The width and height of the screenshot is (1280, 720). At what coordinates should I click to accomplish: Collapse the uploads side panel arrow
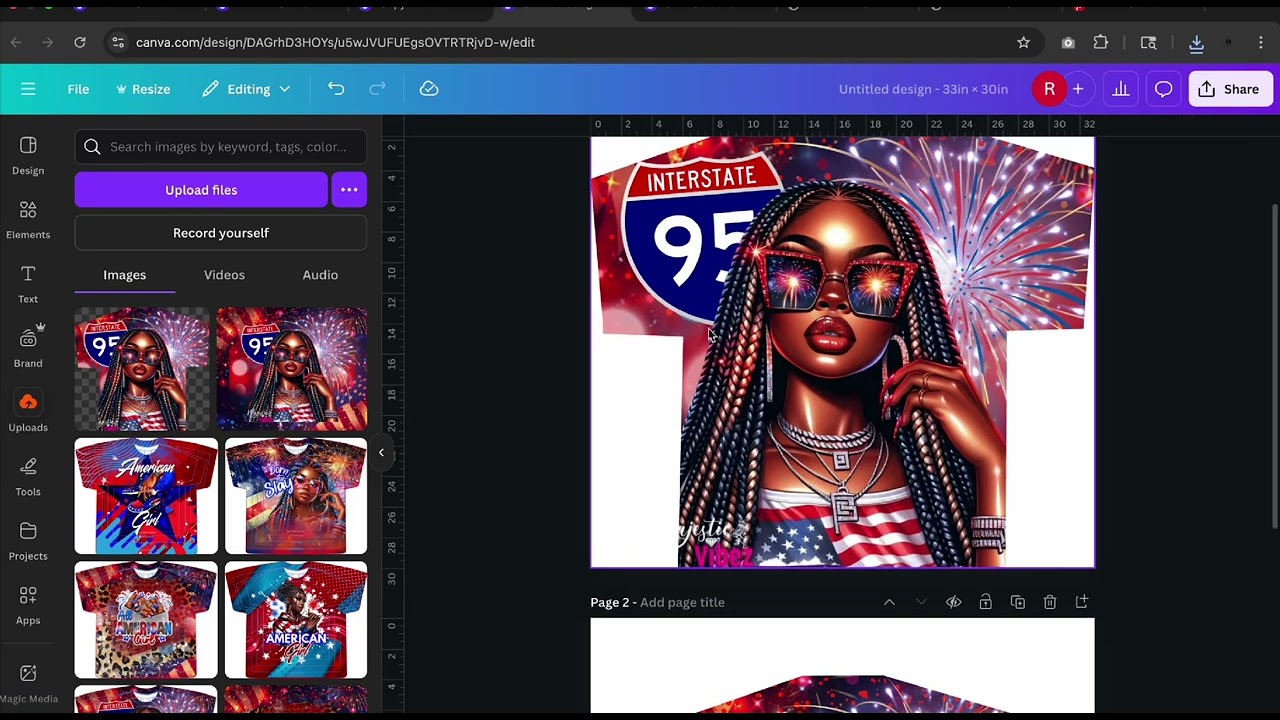coord(381,453)
